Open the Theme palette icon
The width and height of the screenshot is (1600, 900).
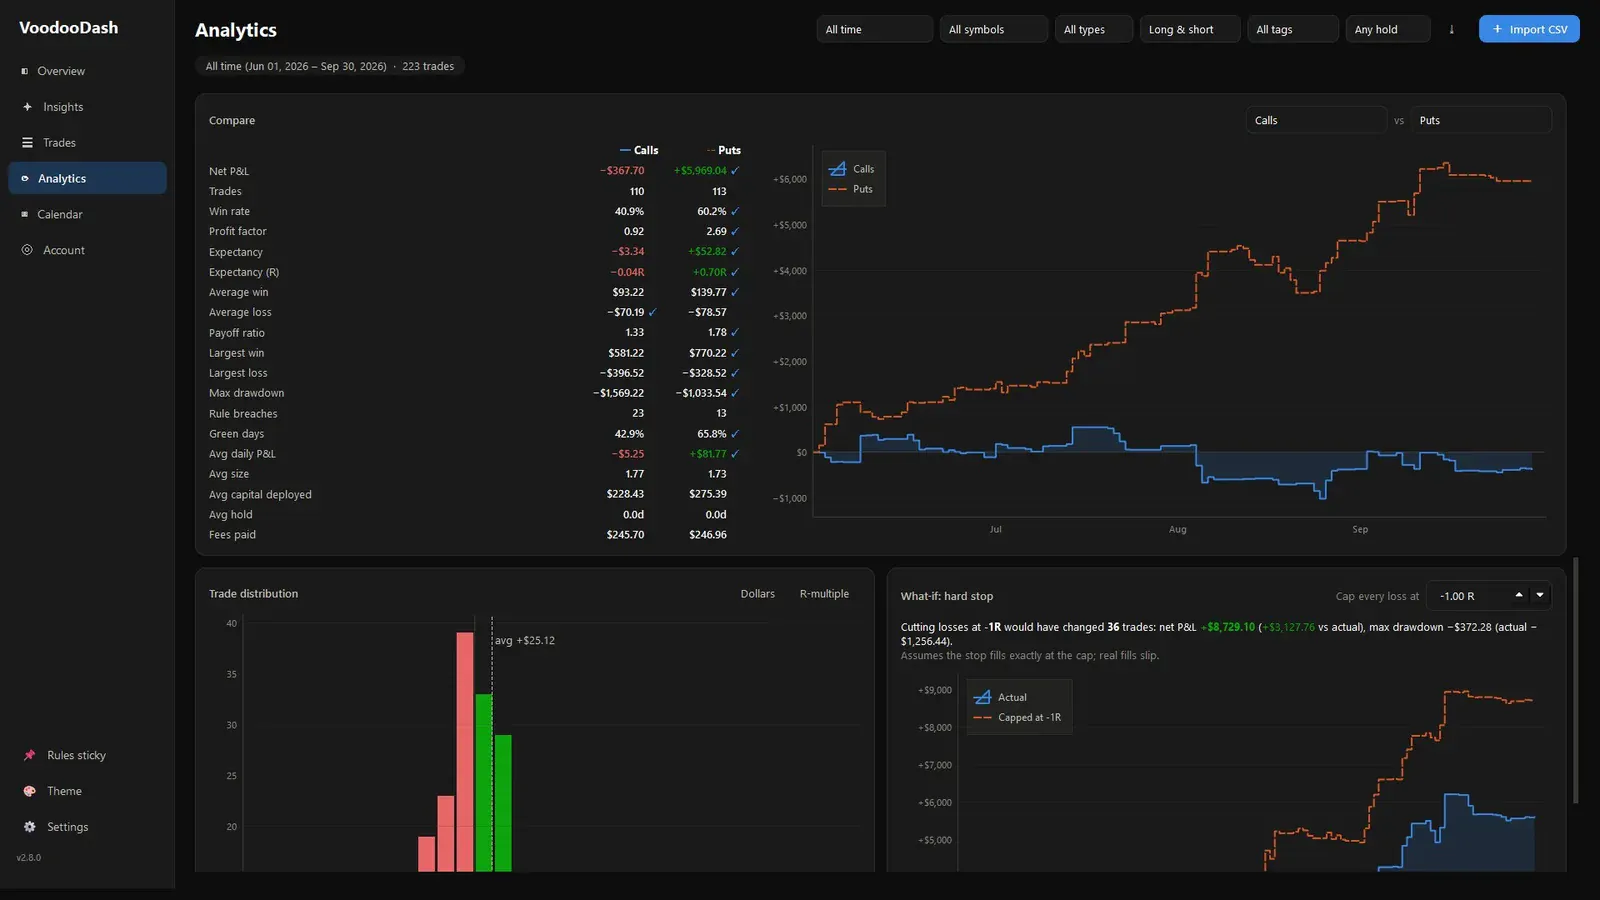[x=29, y=791]
